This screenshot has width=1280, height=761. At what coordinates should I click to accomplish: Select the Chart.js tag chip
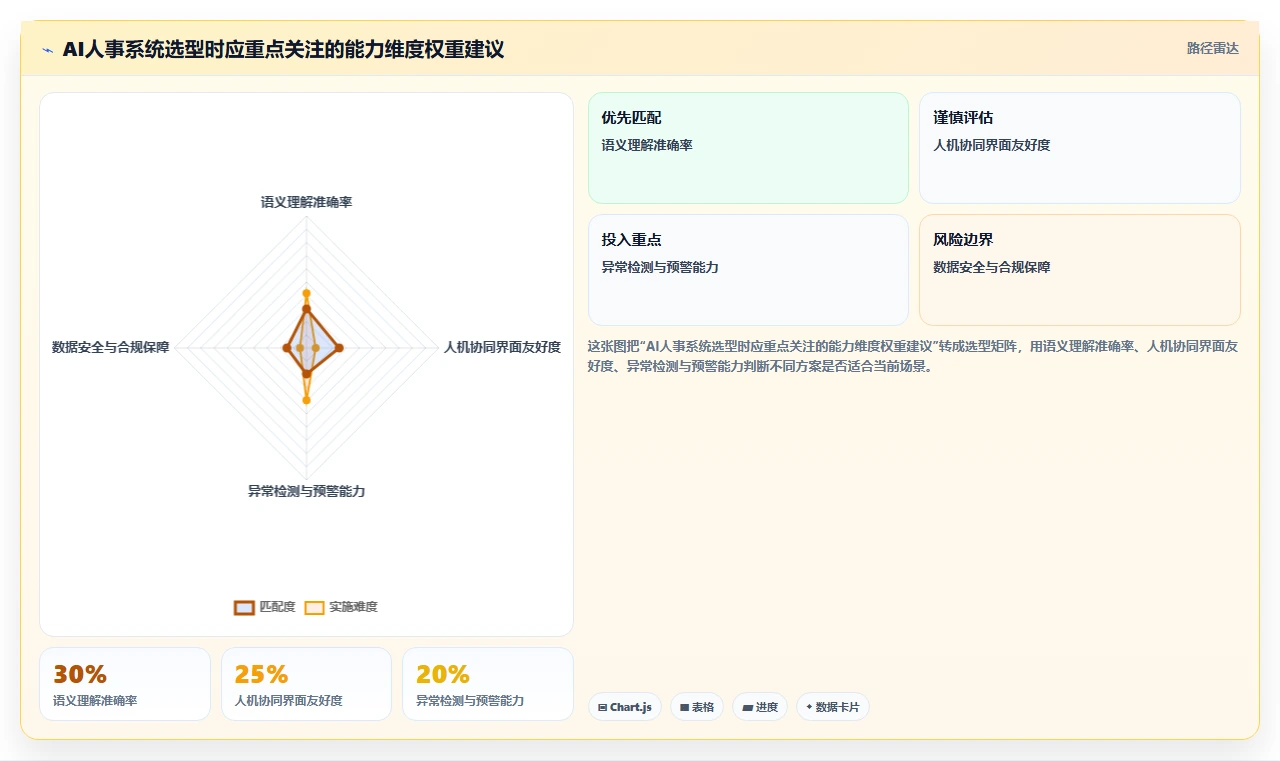tap(625, 707)
